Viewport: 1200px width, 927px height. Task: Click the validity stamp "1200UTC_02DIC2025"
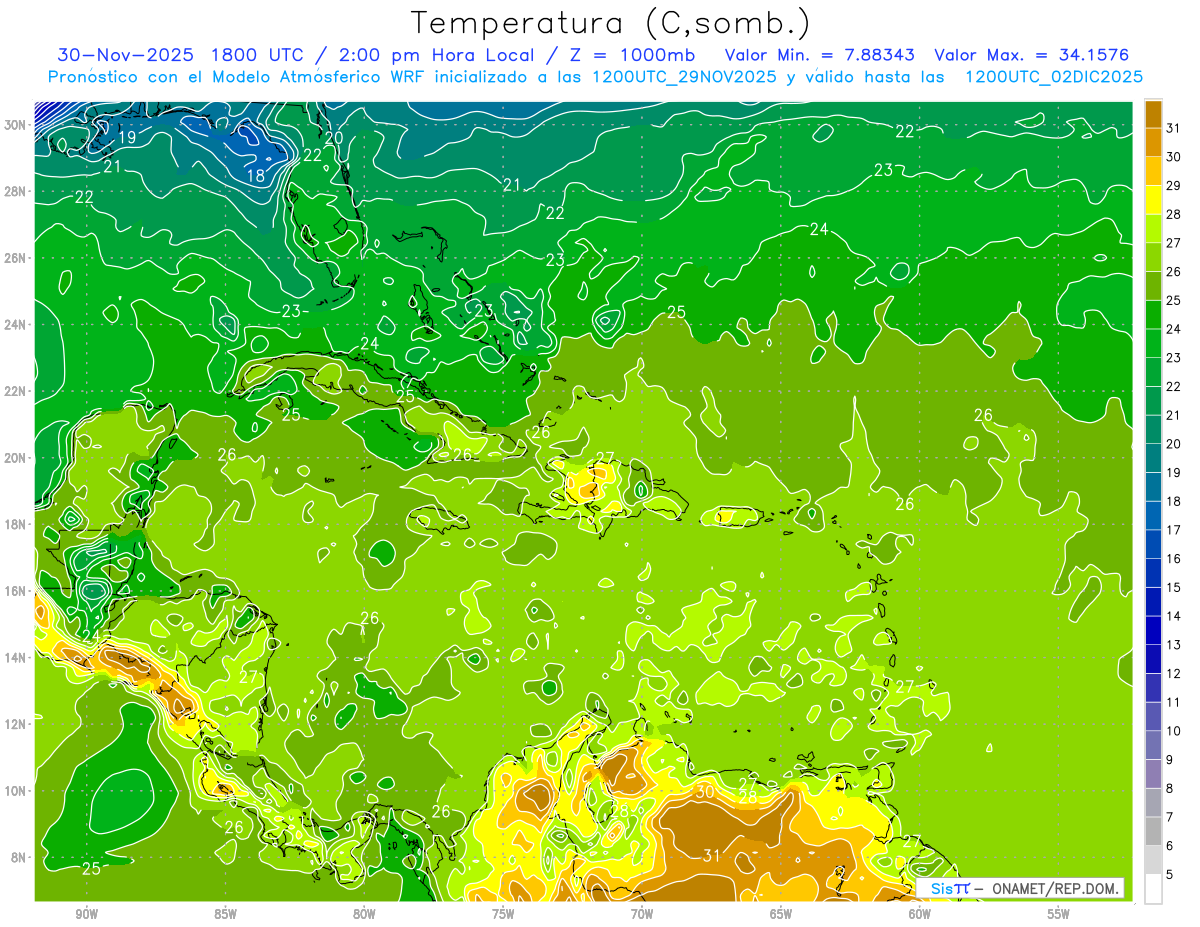1054,77
